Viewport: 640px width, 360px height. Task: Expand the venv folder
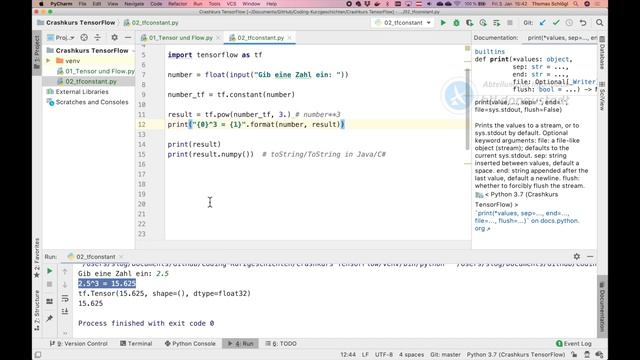pos(49,61)
